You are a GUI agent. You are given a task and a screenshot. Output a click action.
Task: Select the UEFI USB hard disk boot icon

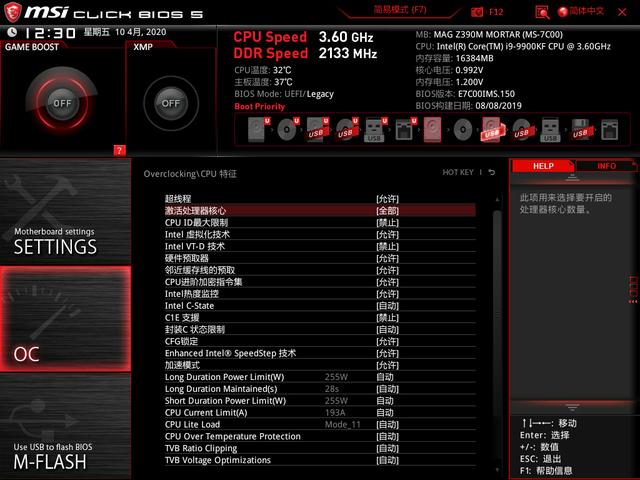point(318,130)
